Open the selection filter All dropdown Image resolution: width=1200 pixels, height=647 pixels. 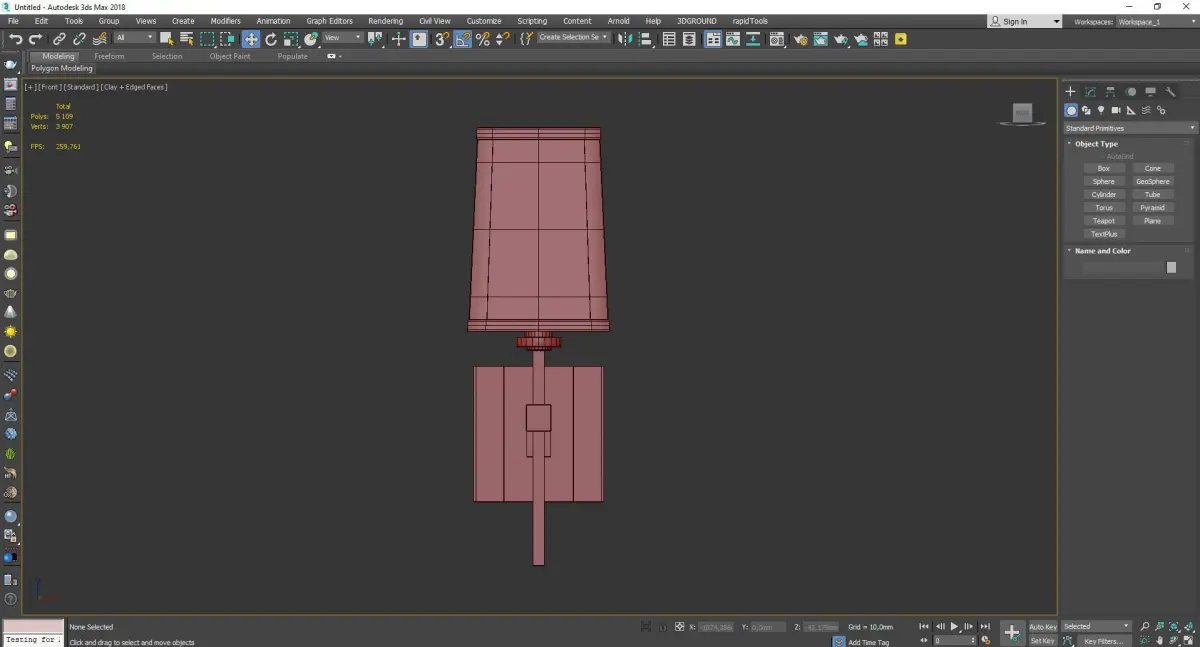point(134,38)
